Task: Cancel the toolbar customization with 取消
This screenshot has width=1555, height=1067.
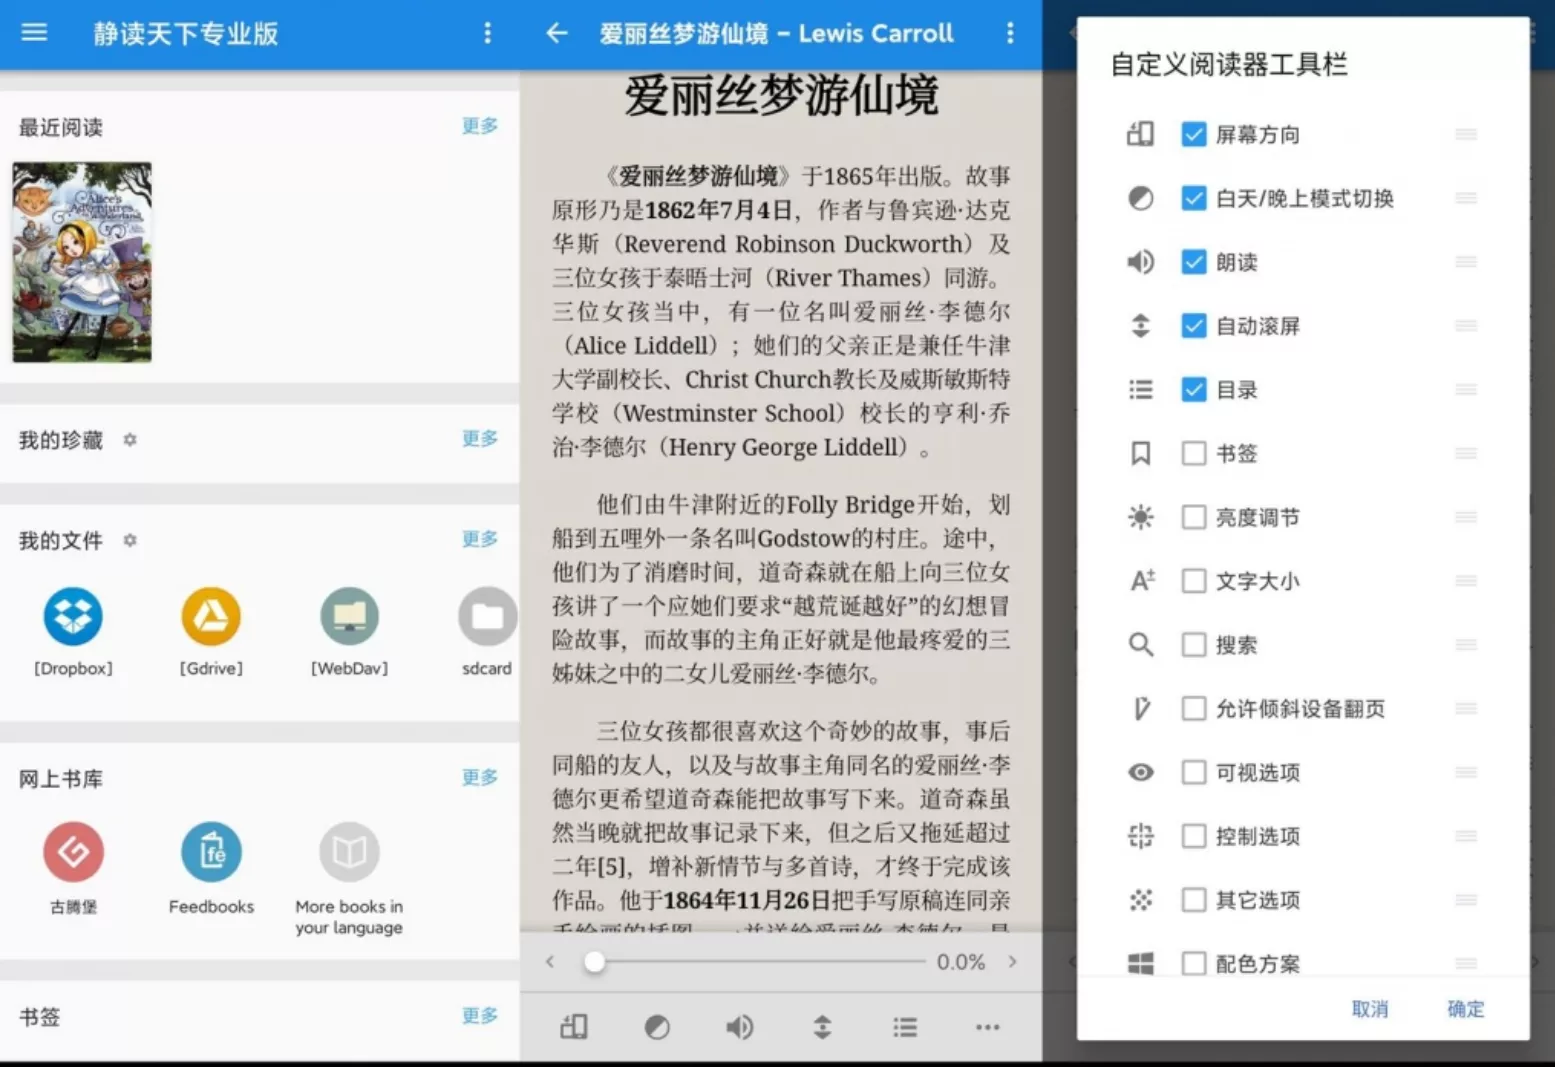Action: tap(1371, 1009)
